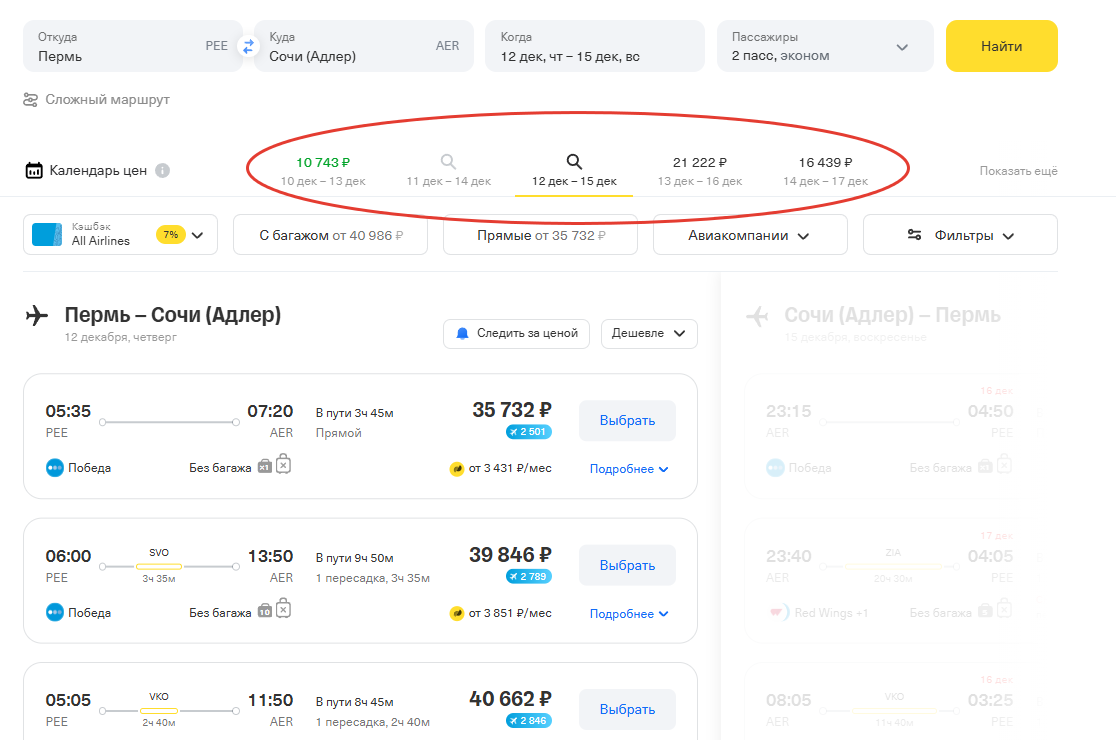Image resolution: width=1116 pixels, height=740 pixels.
Task: Toggle the С багажом filter
Action: click(330, 235)
